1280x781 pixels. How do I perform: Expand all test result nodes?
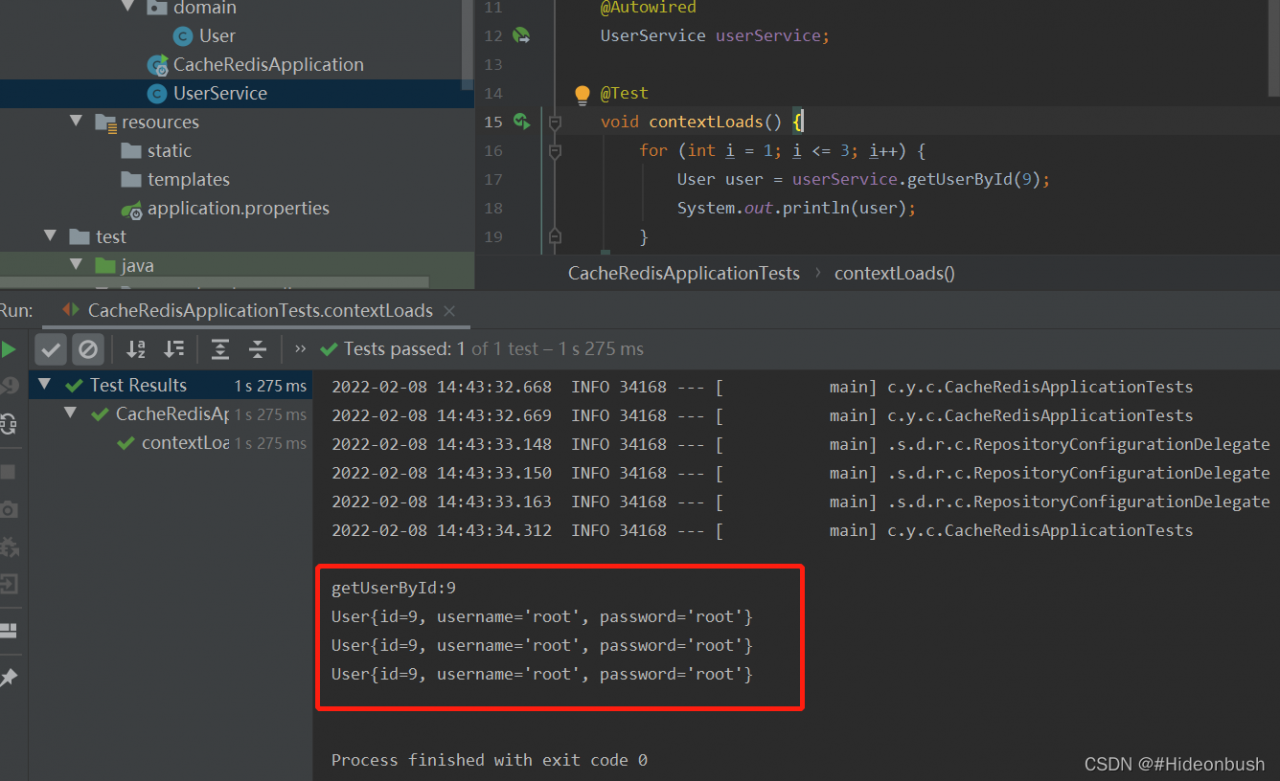(220, 349)
